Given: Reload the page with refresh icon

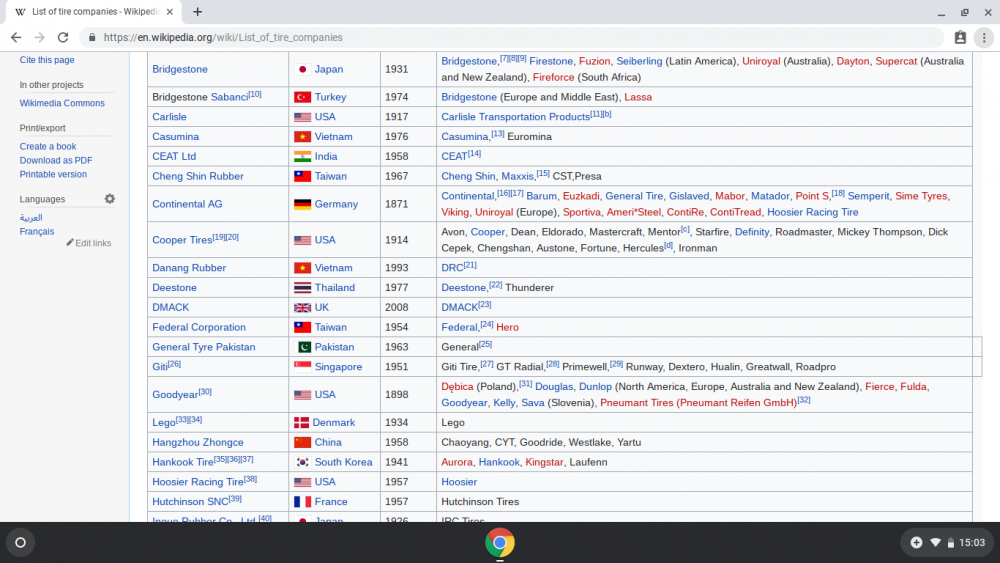Looking at the screenshot, I should tap(62, 38).
